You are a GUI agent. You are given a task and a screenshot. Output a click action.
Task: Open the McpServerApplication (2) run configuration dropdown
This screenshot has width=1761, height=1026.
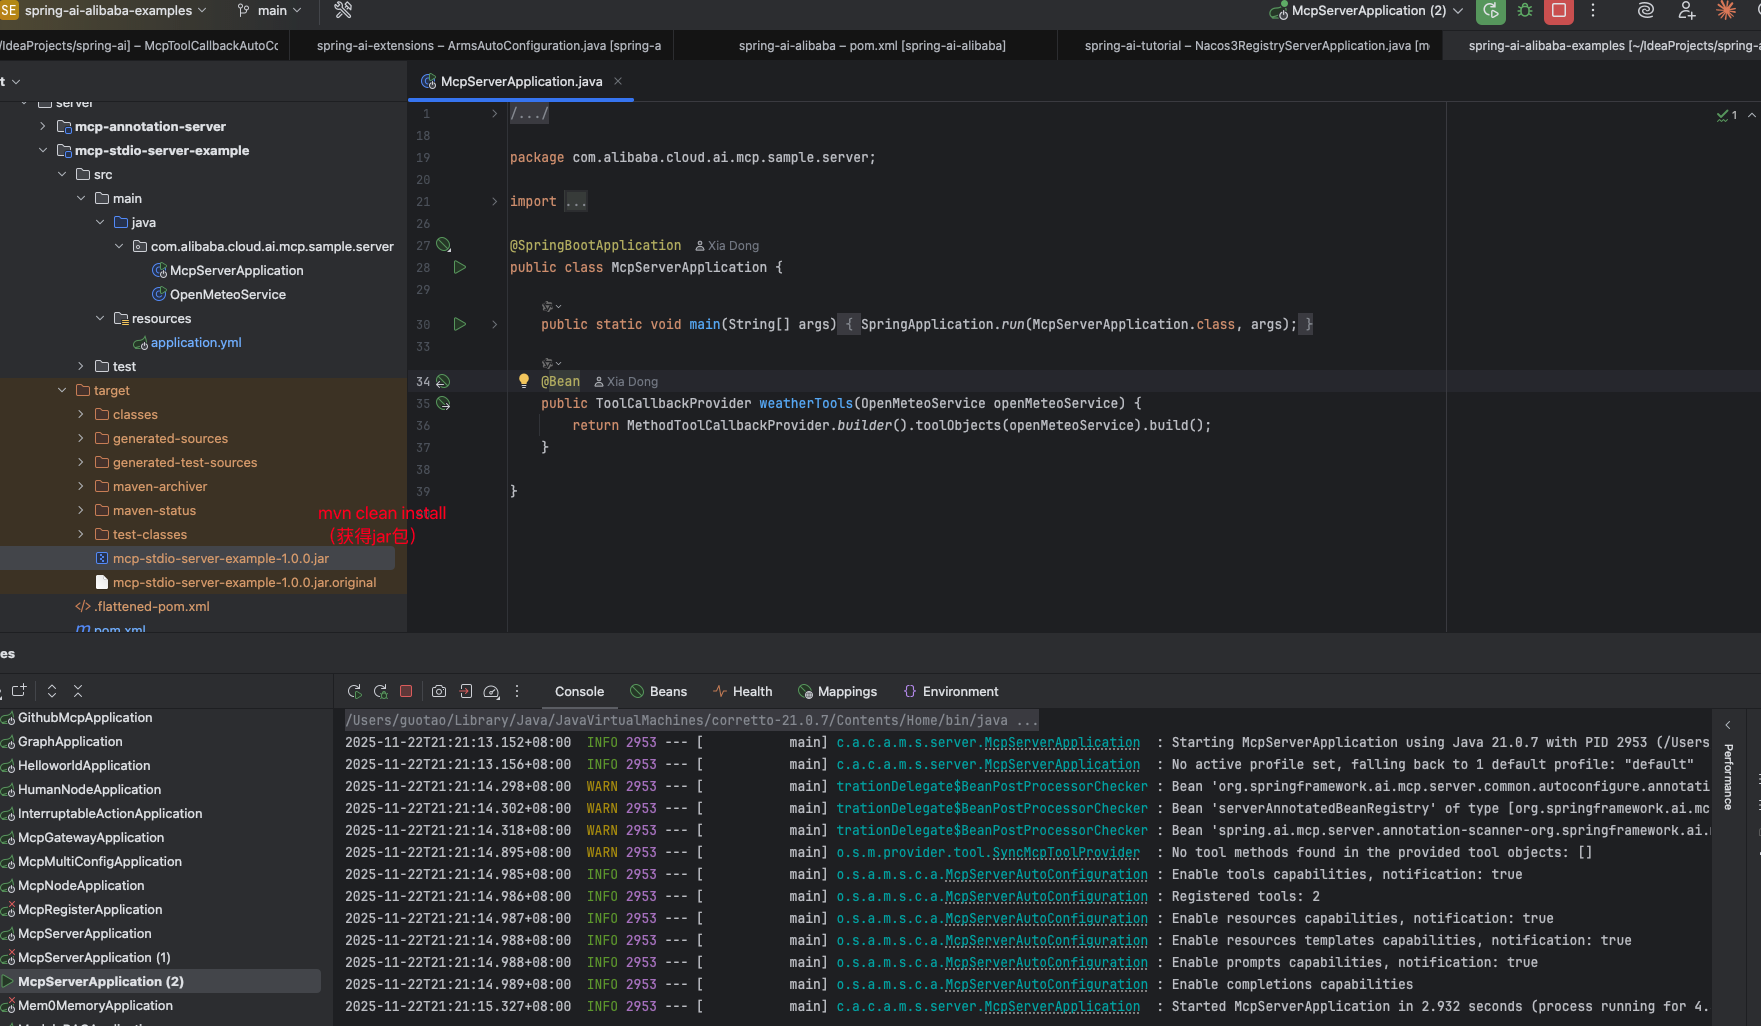(1368, 11)
